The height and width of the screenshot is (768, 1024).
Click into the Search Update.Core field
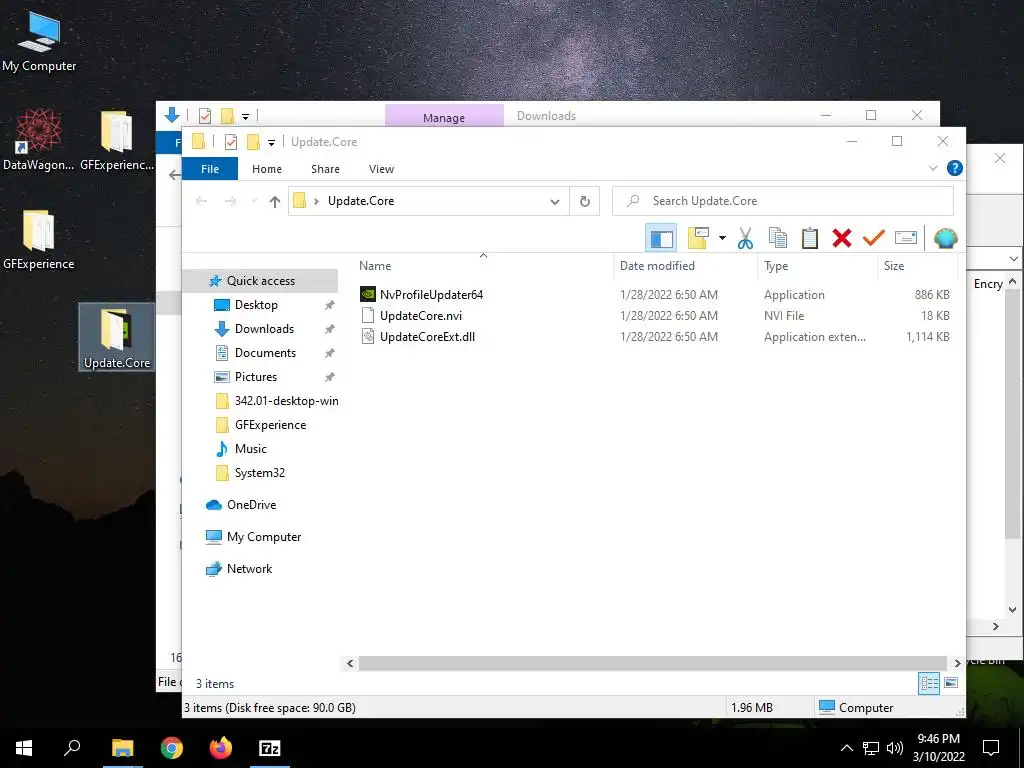tap(782, 201)
